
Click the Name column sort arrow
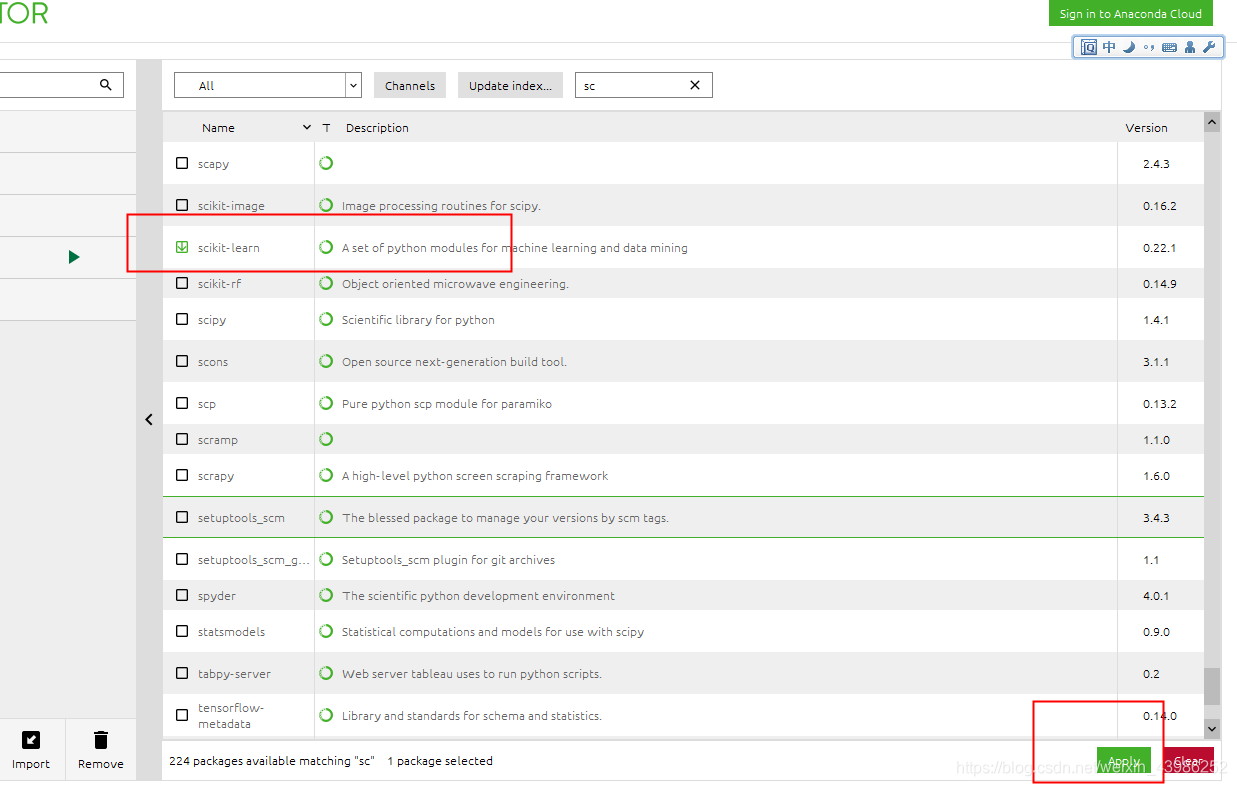(x=307, y=127)
